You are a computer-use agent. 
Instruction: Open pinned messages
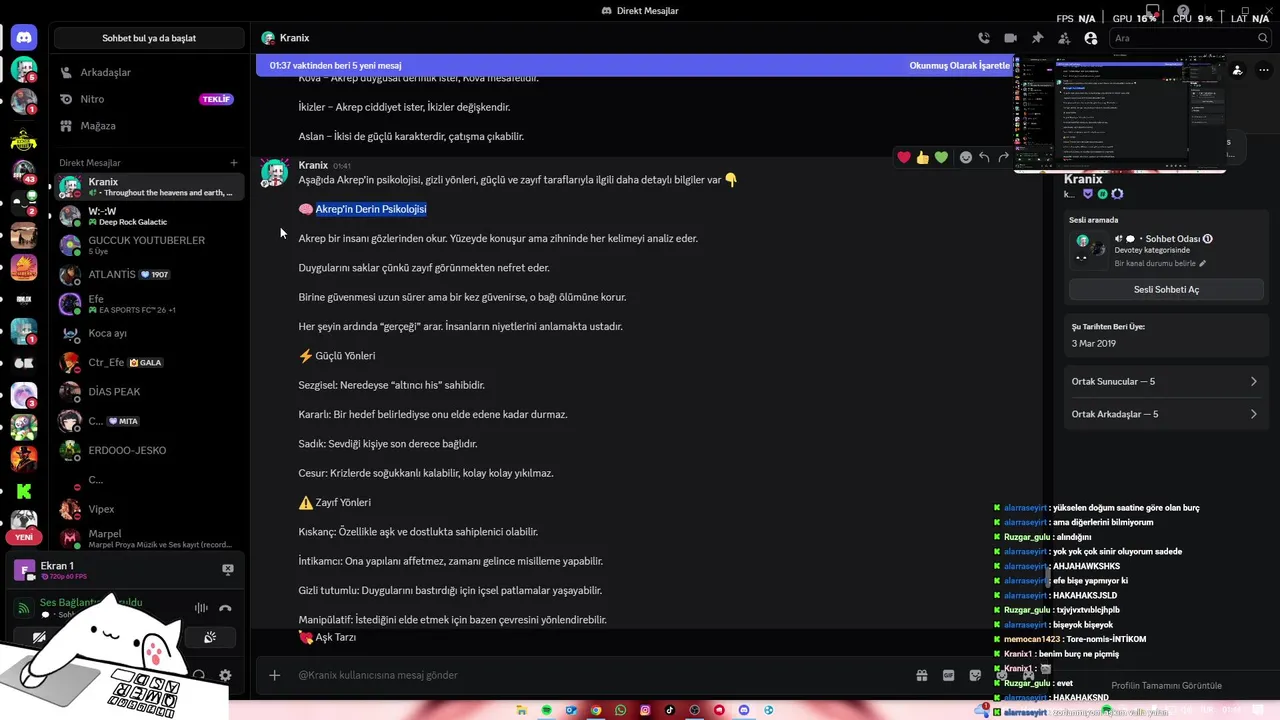[1037, 38]
